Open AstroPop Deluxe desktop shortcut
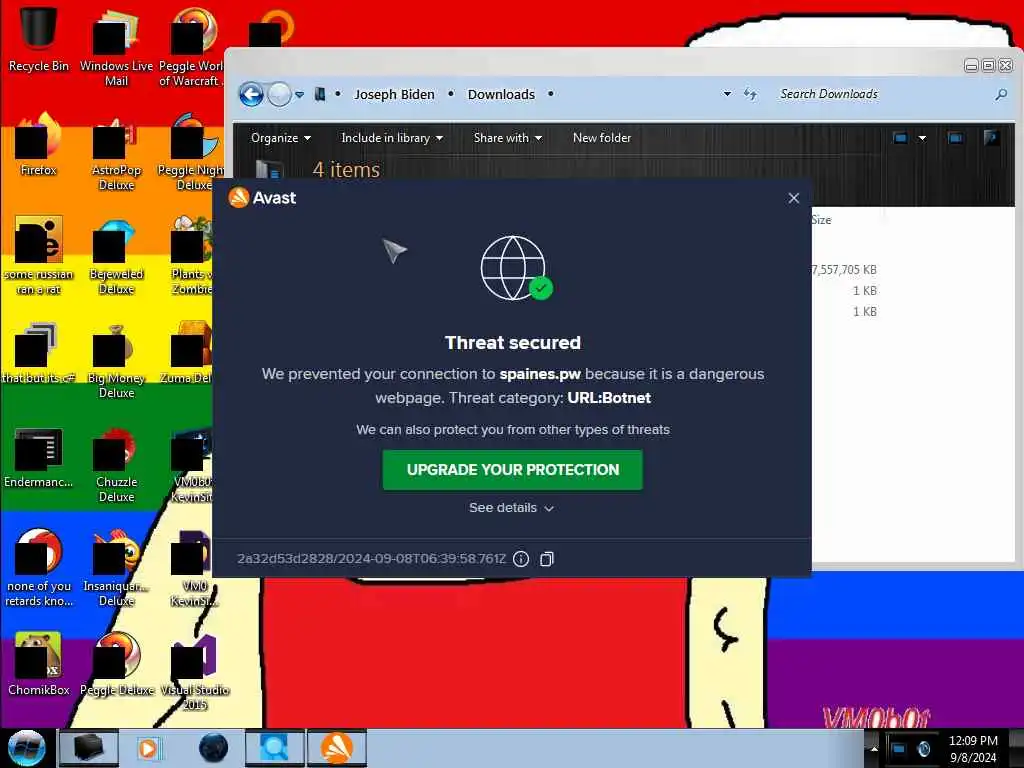1024x768 pixels. 116,153
